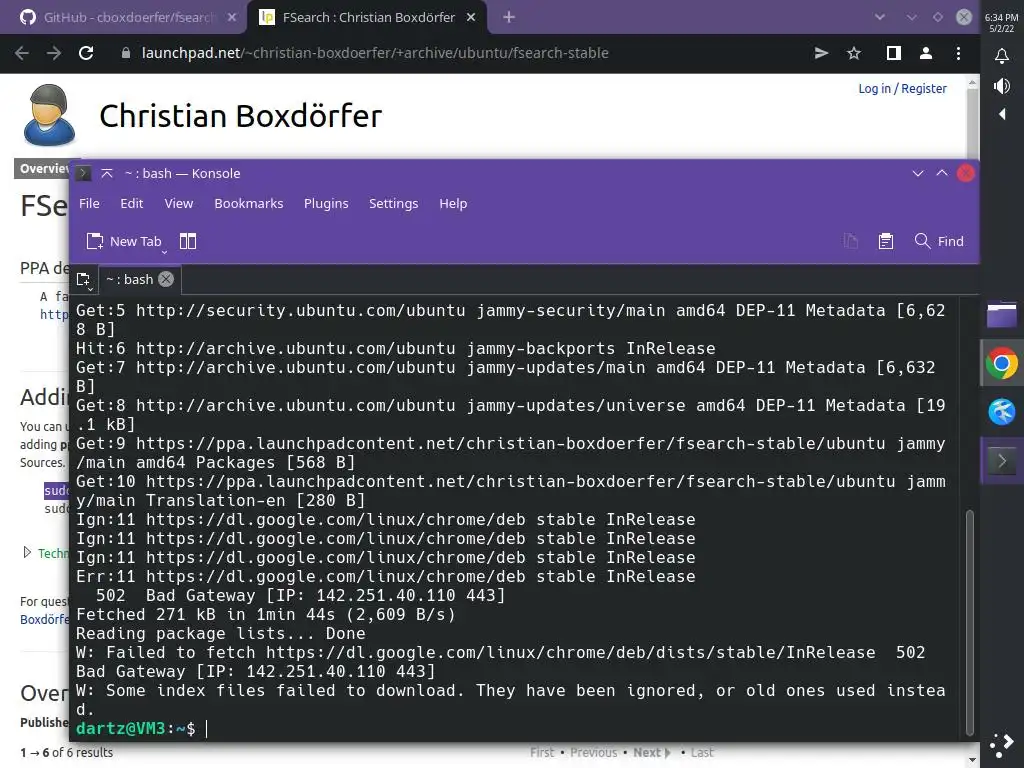
Task: Click the new tab icon beside bash tab
Action: coord(84,280)
